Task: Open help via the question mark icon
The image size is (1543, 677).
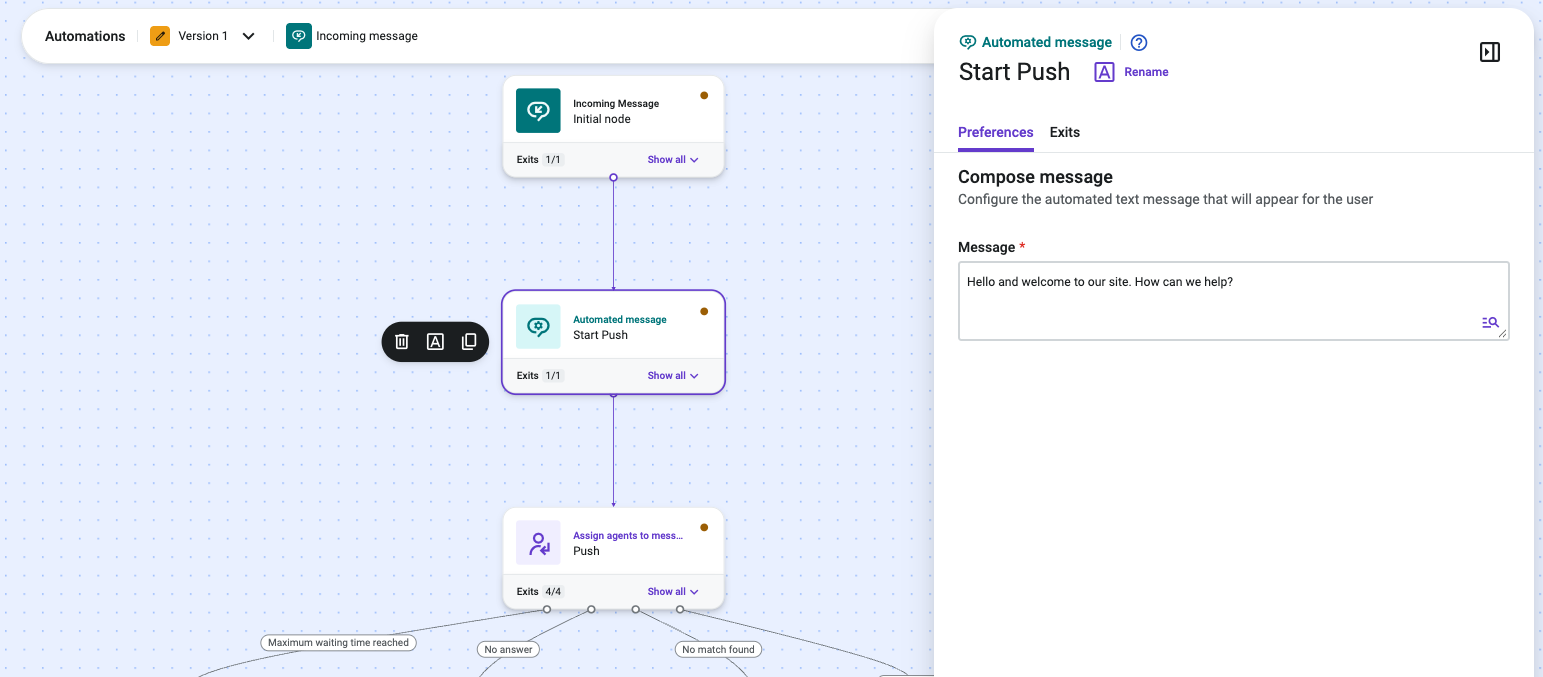Action: click(1139, 42)
